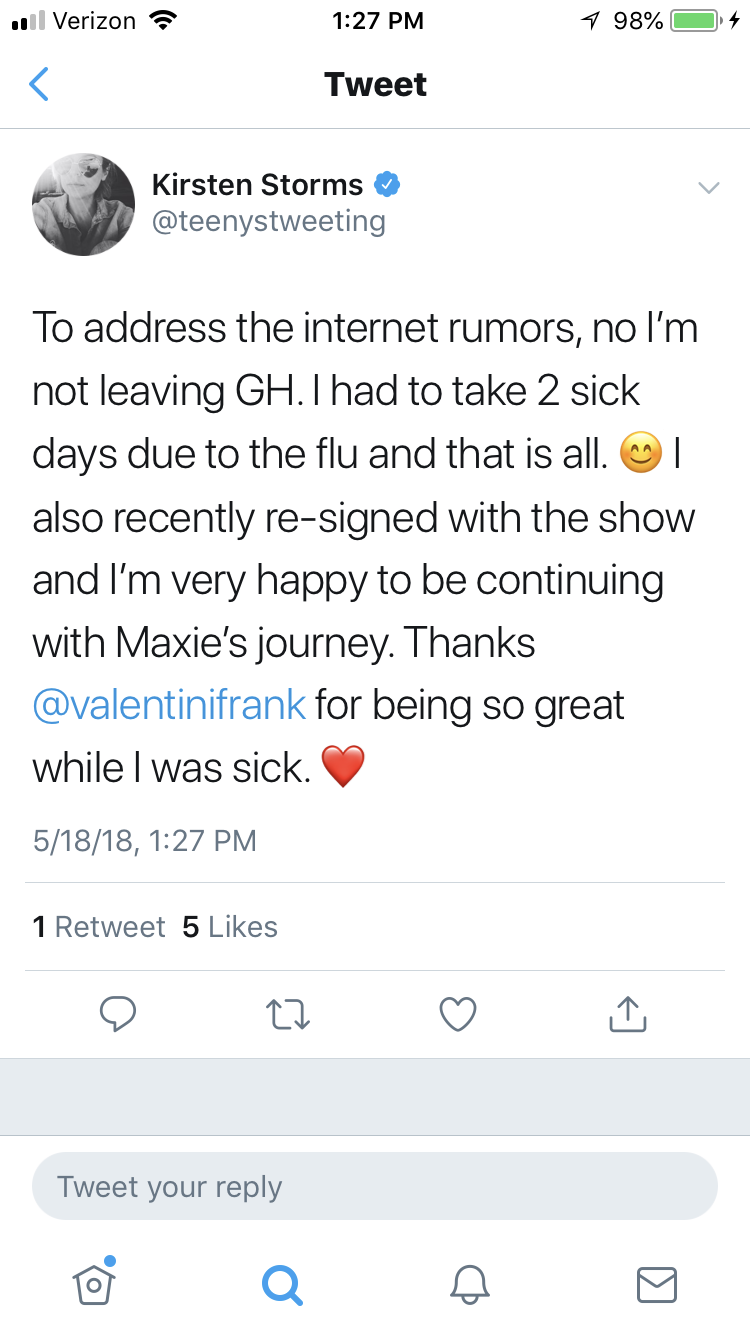Tap the reply speech bubble icon
750x1334 pixels.
pos(118,1014)
